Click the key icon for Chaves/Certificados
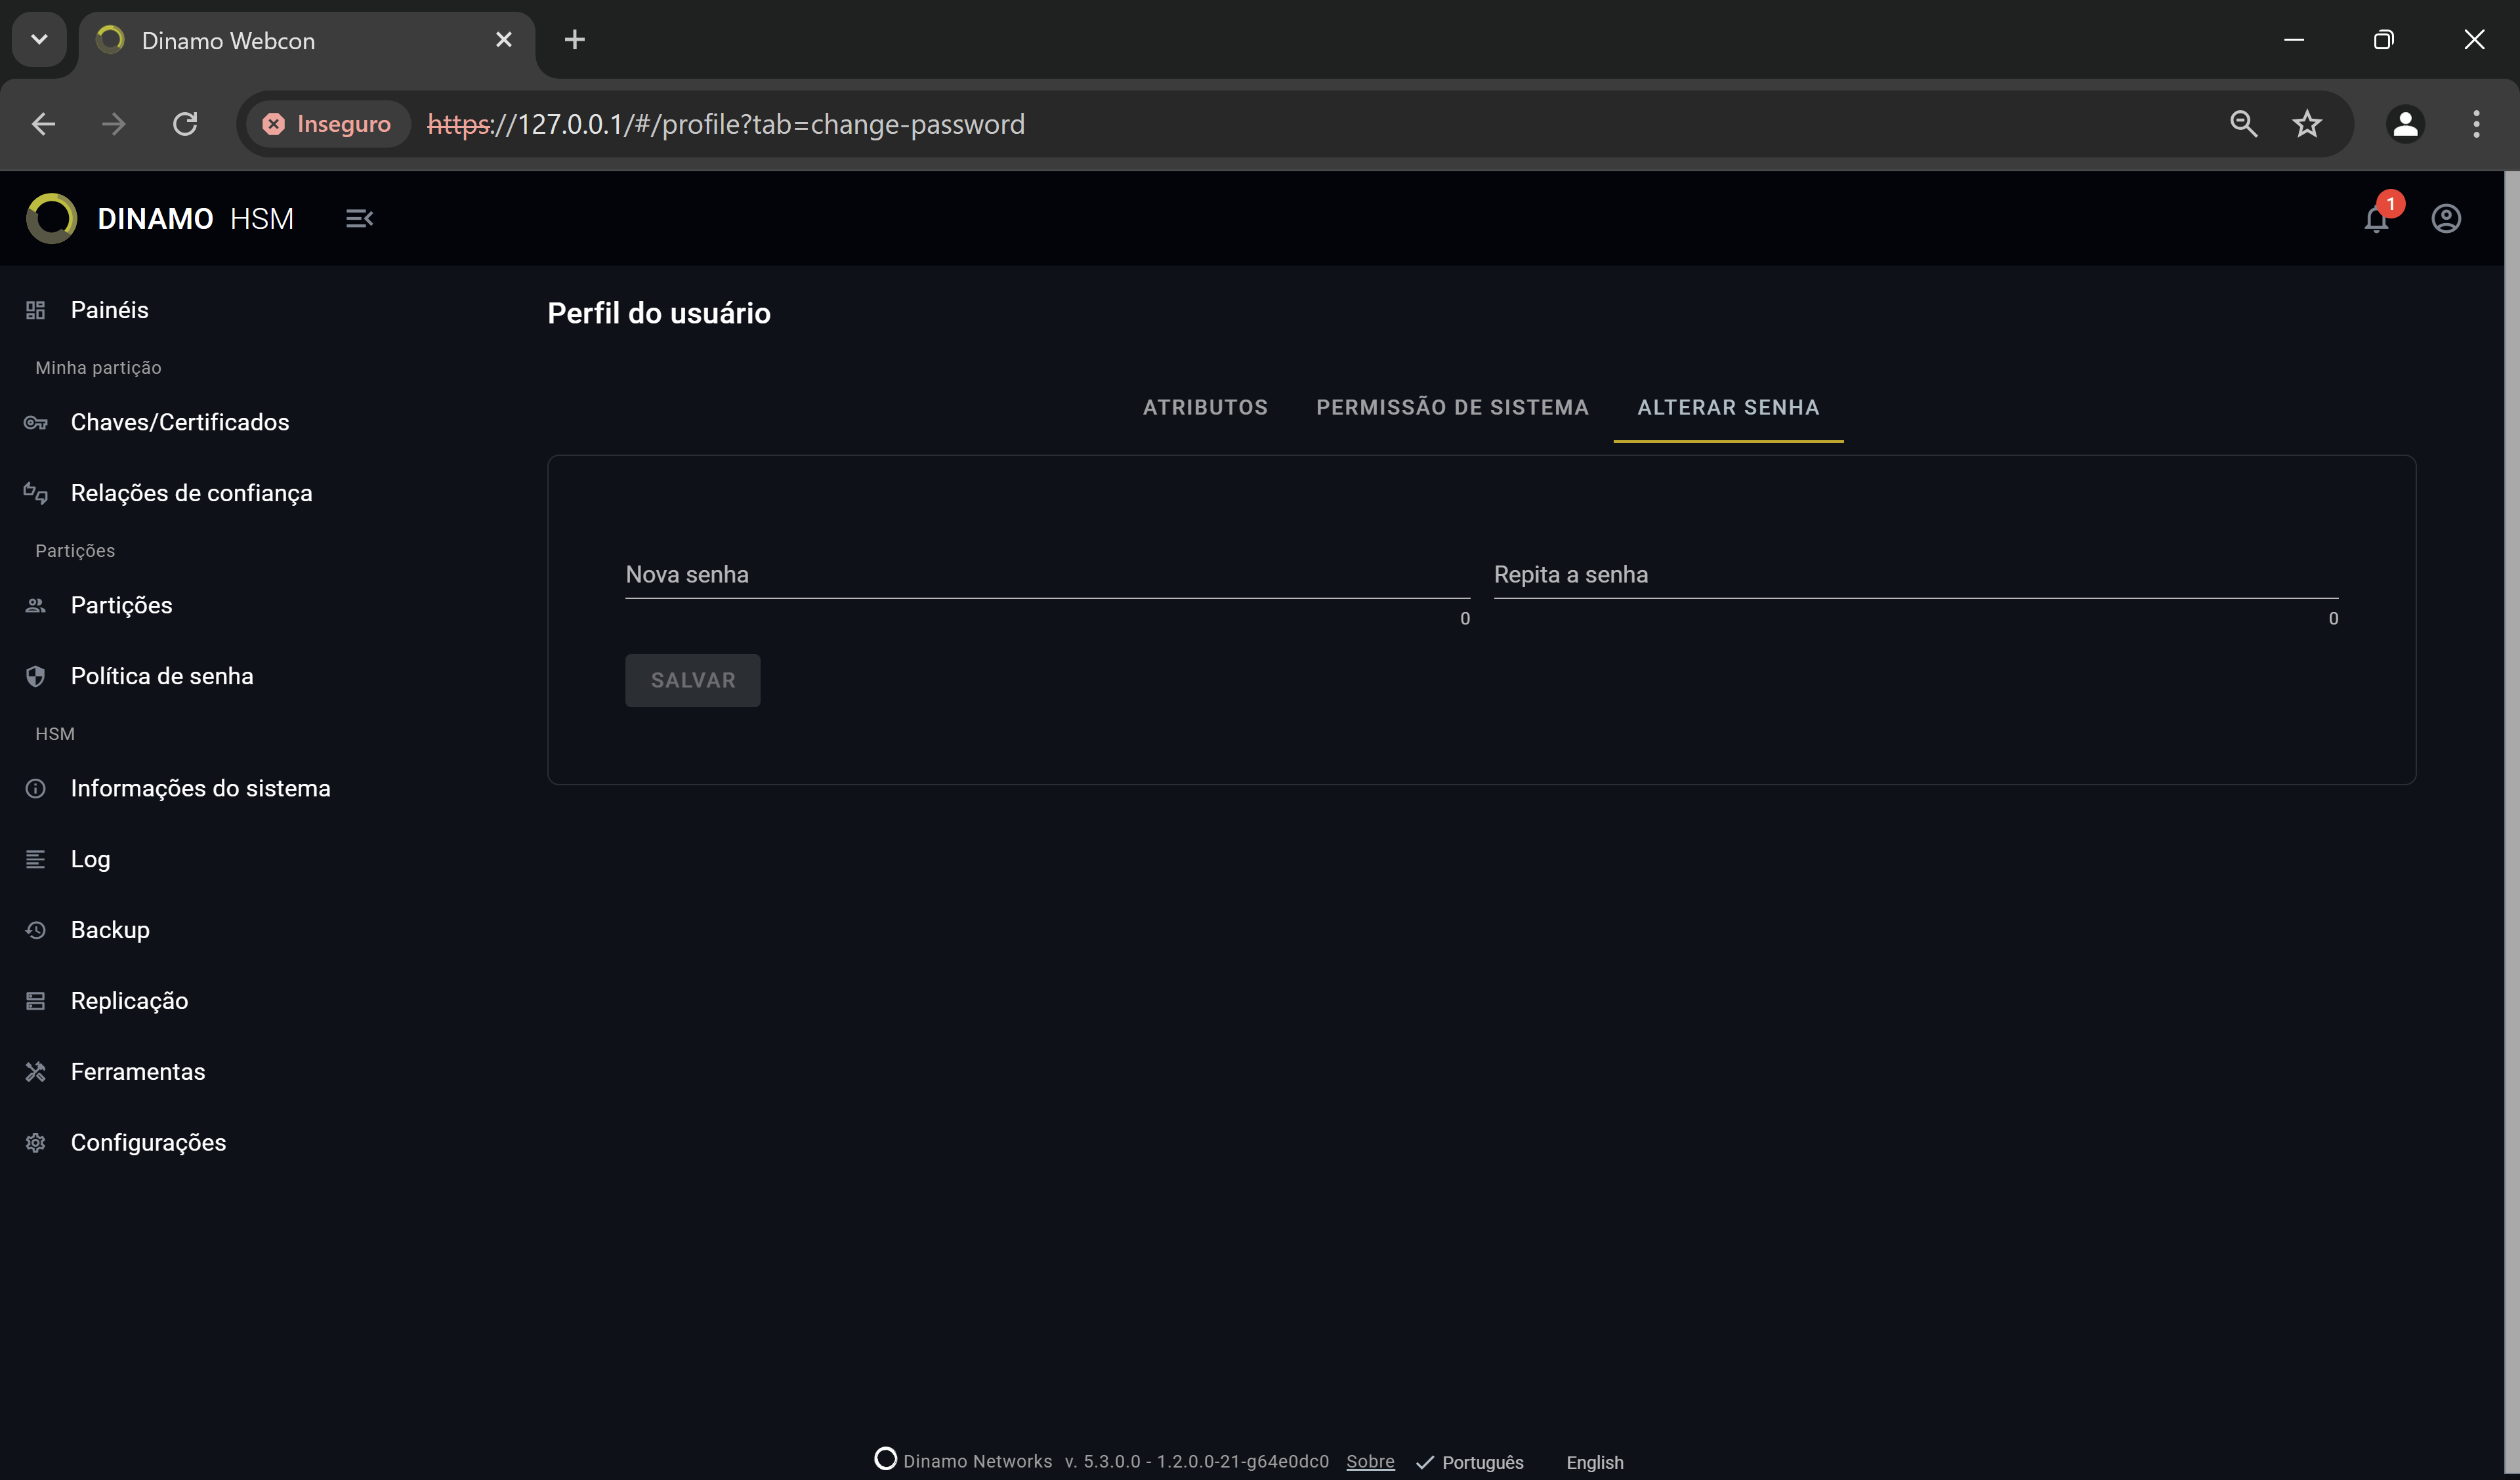Viewport: 2520px width, 1480px height. (x=35, y=422)
